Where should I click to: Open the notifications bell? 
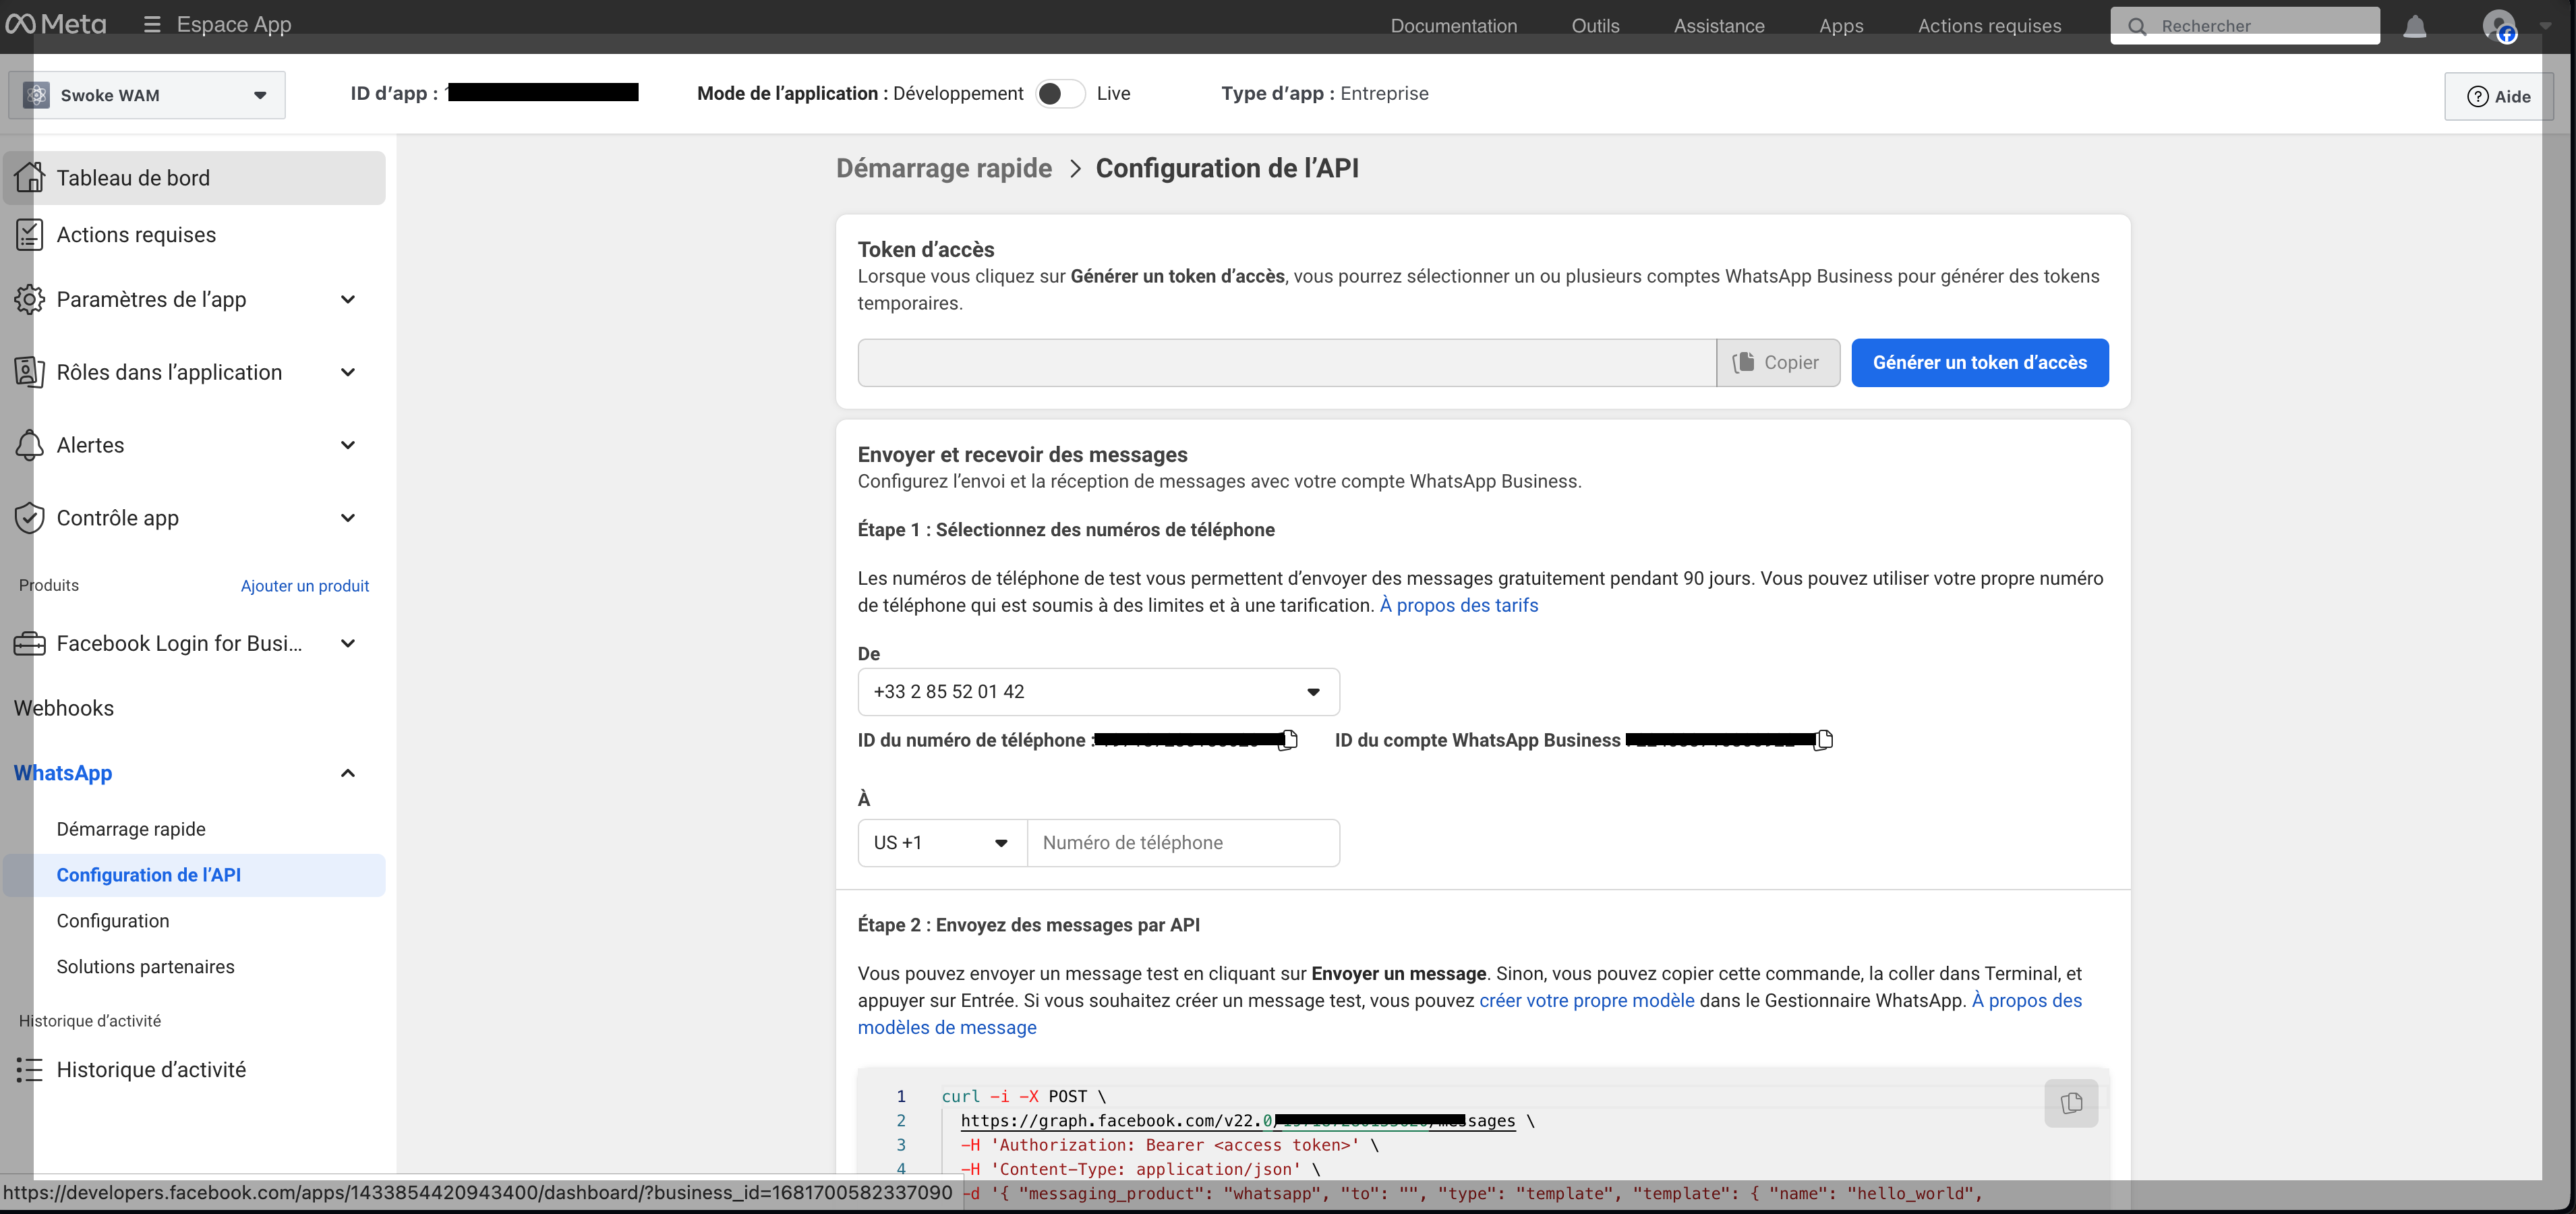(x=2414, y=26)
